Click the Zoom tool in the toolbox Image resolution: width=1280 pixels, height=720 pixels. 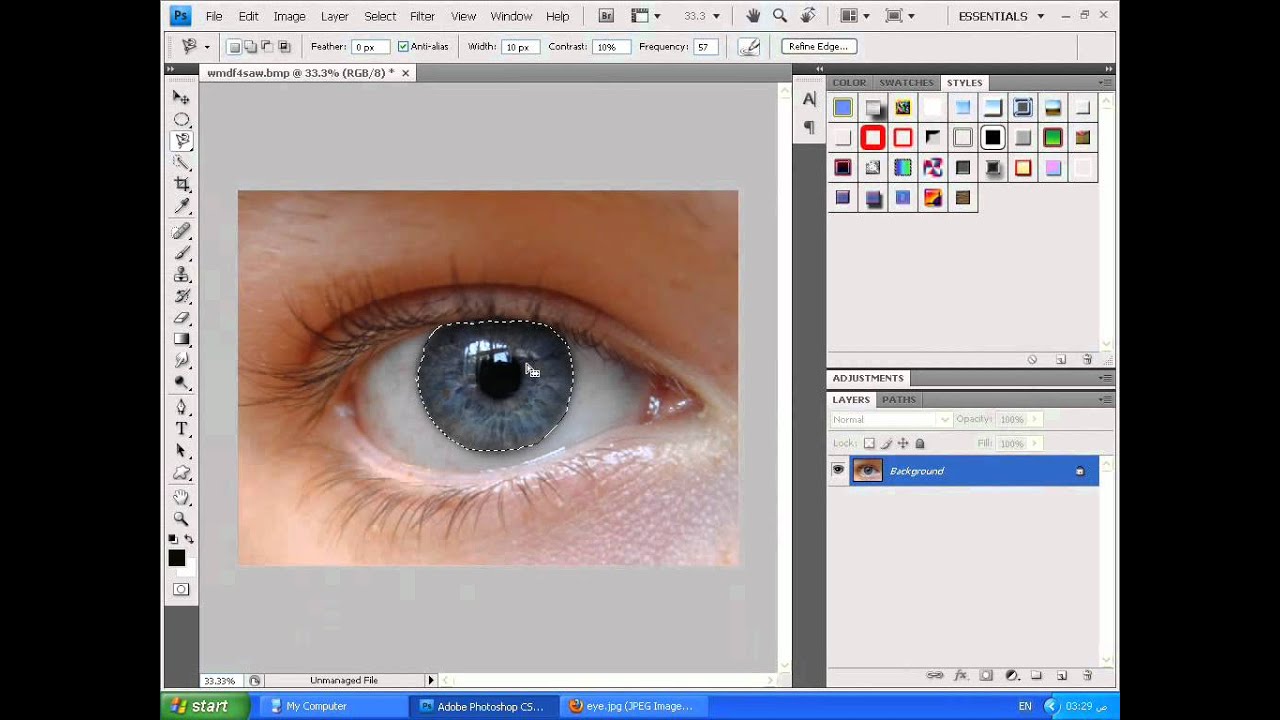181,518
